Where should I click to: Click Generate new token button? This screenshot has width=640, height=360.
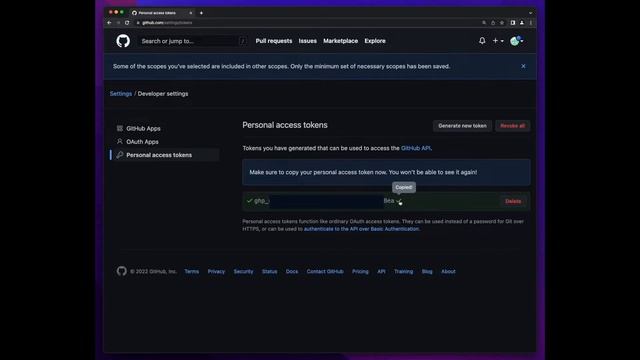462,126
